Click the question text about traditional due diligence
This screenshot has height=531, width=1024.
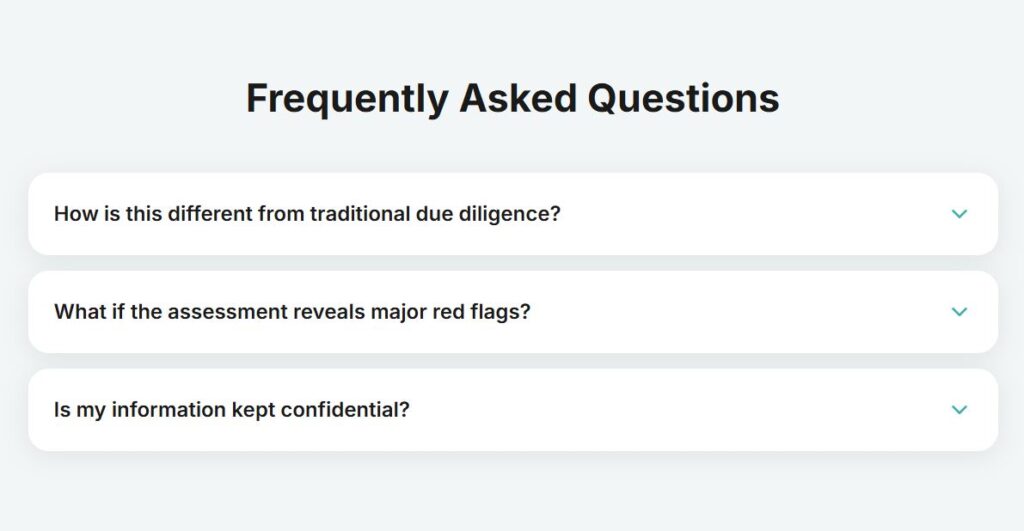click(x=307, y=214)
